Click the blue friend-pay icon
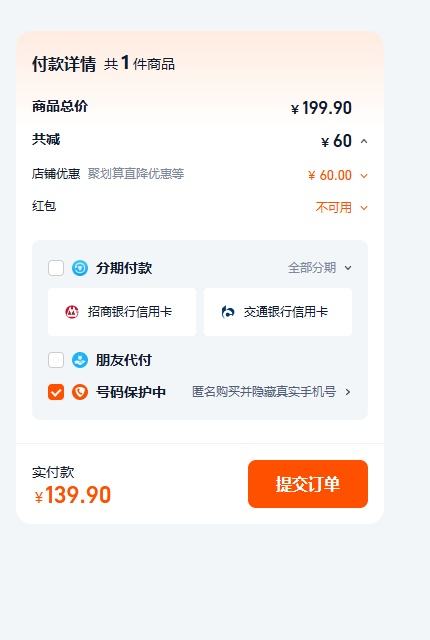 (80, 360)
